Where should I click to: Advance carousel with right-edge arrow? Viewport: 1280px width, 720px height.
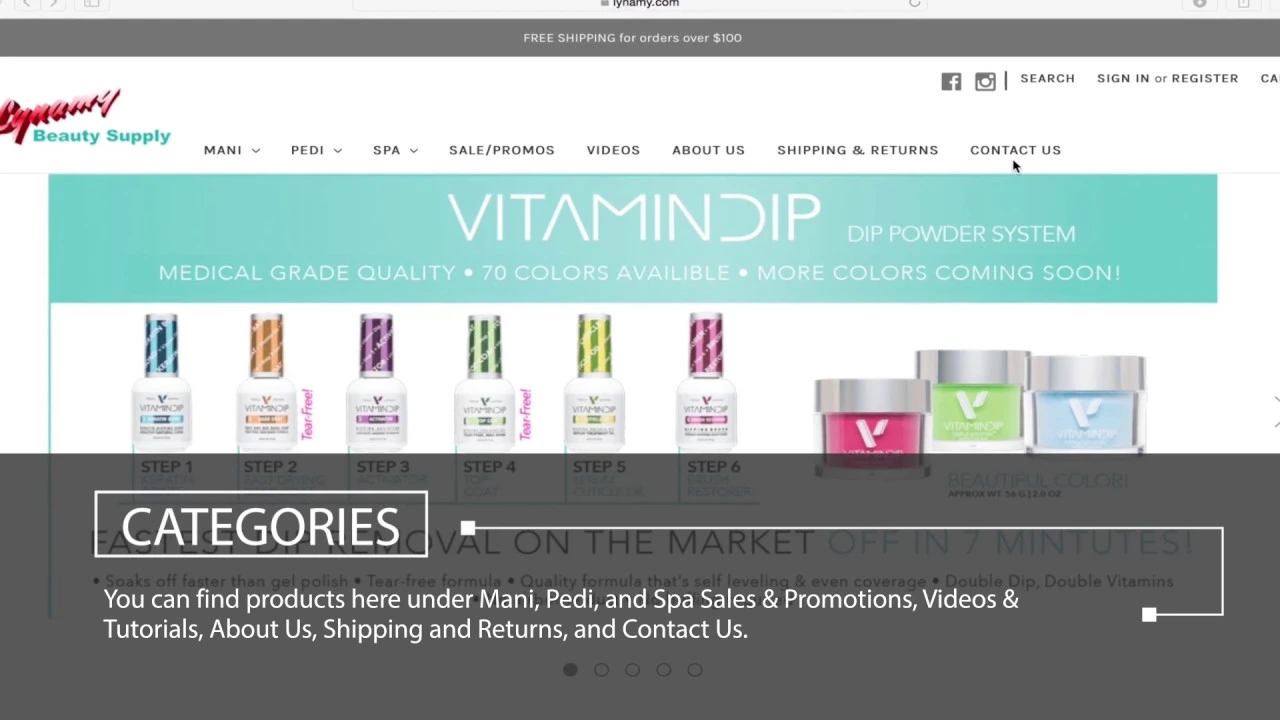(x=1275, y=412)
